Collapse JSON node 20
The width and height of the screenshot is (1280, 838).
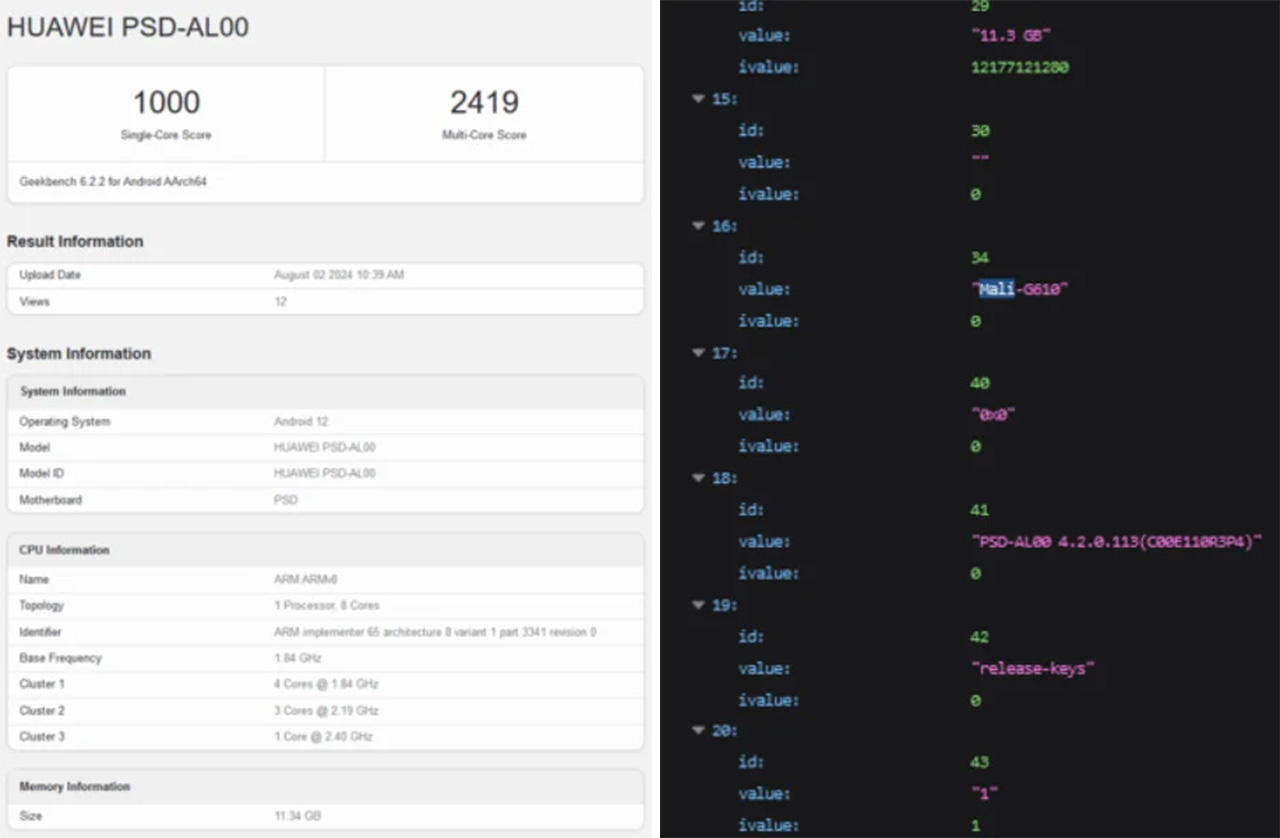(698, 731)
